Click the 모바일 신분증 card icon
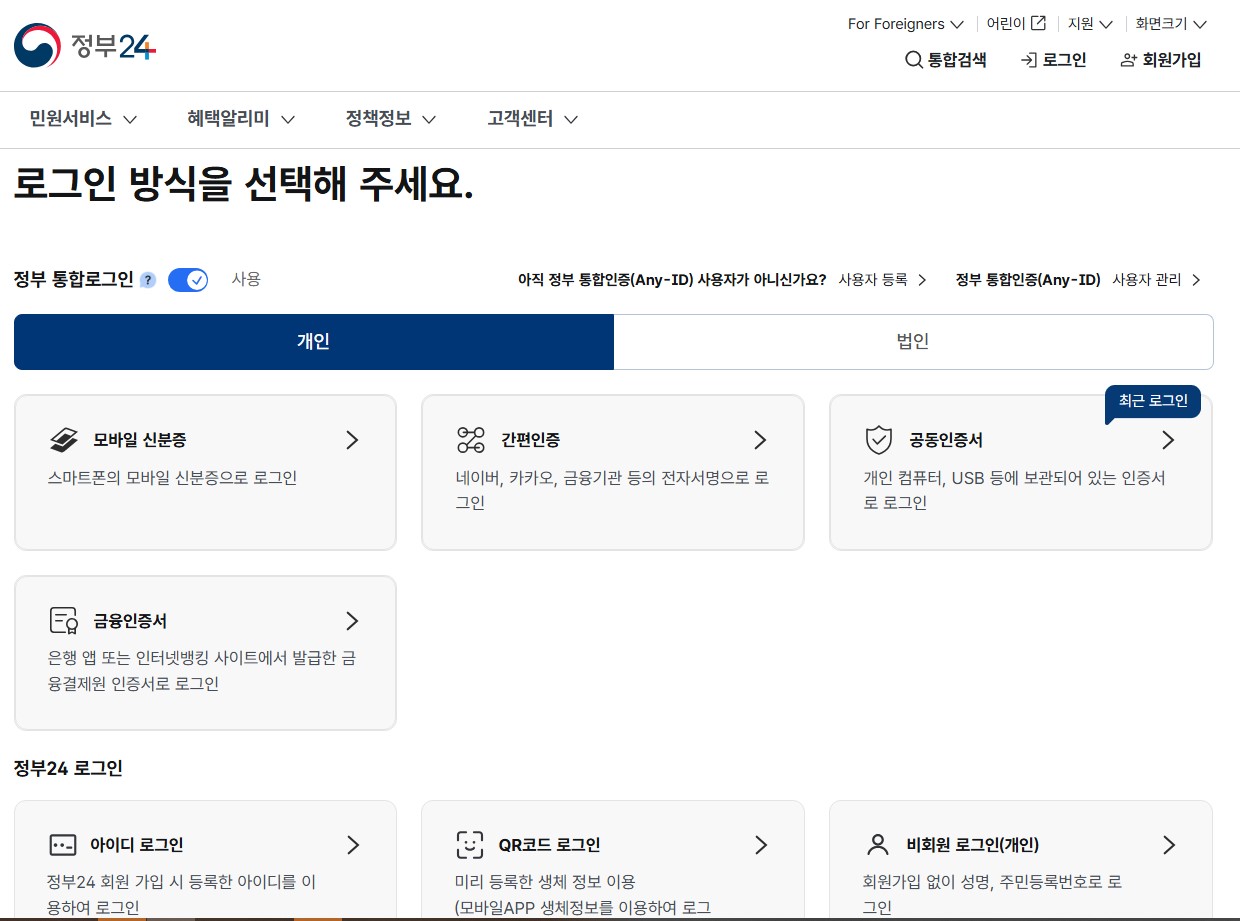Viewport: 1240px width, 921px height. (x=64, y=440)
